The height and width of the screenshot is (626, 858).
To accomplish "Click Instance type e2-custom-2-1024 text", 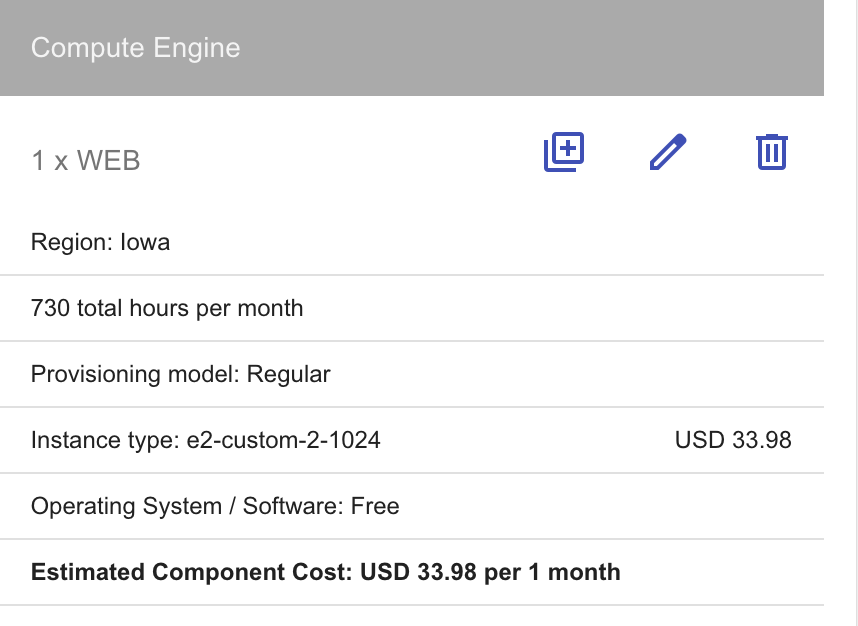I will pyautogui.click(x=206, y=440).
